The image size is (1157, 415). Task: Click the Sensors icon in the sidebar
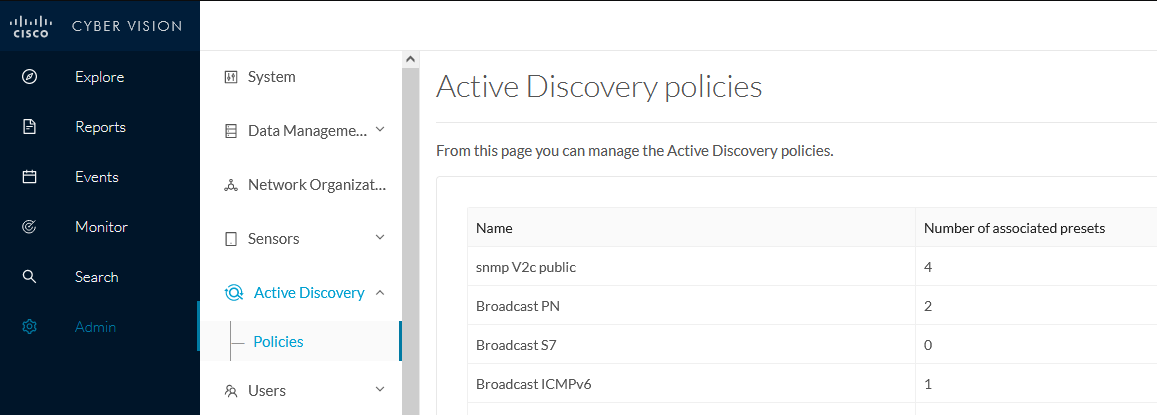[x=231, y=239]
